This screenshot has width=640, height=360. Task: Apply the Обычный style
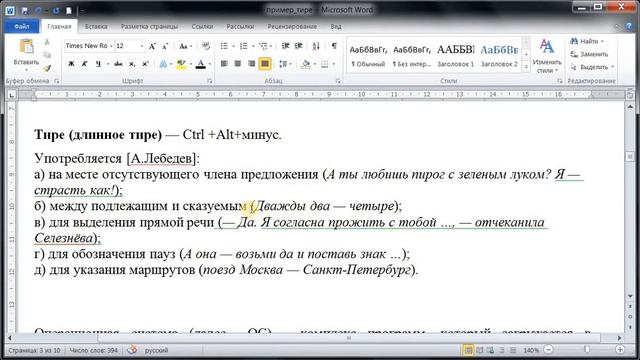tap(368, 56)
